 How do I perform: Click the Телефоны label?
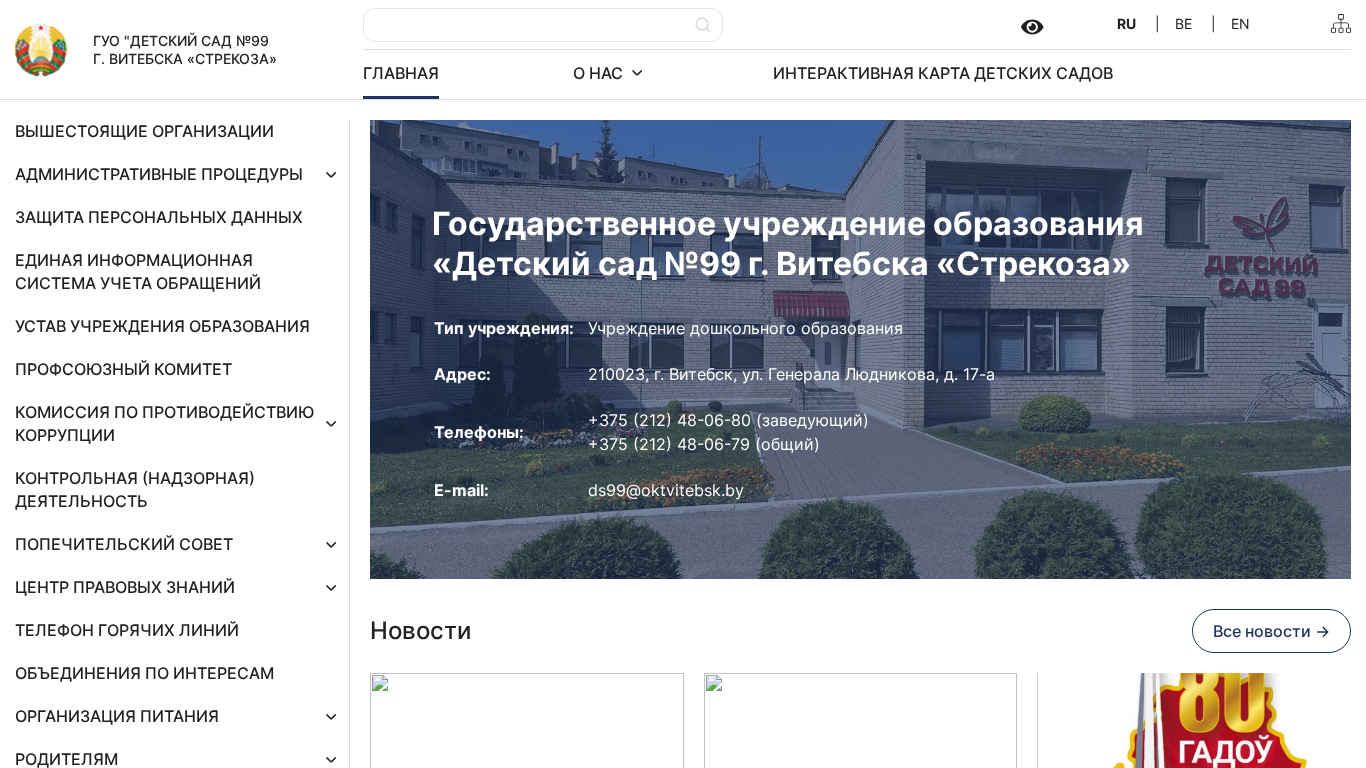(x=479, y=432)
